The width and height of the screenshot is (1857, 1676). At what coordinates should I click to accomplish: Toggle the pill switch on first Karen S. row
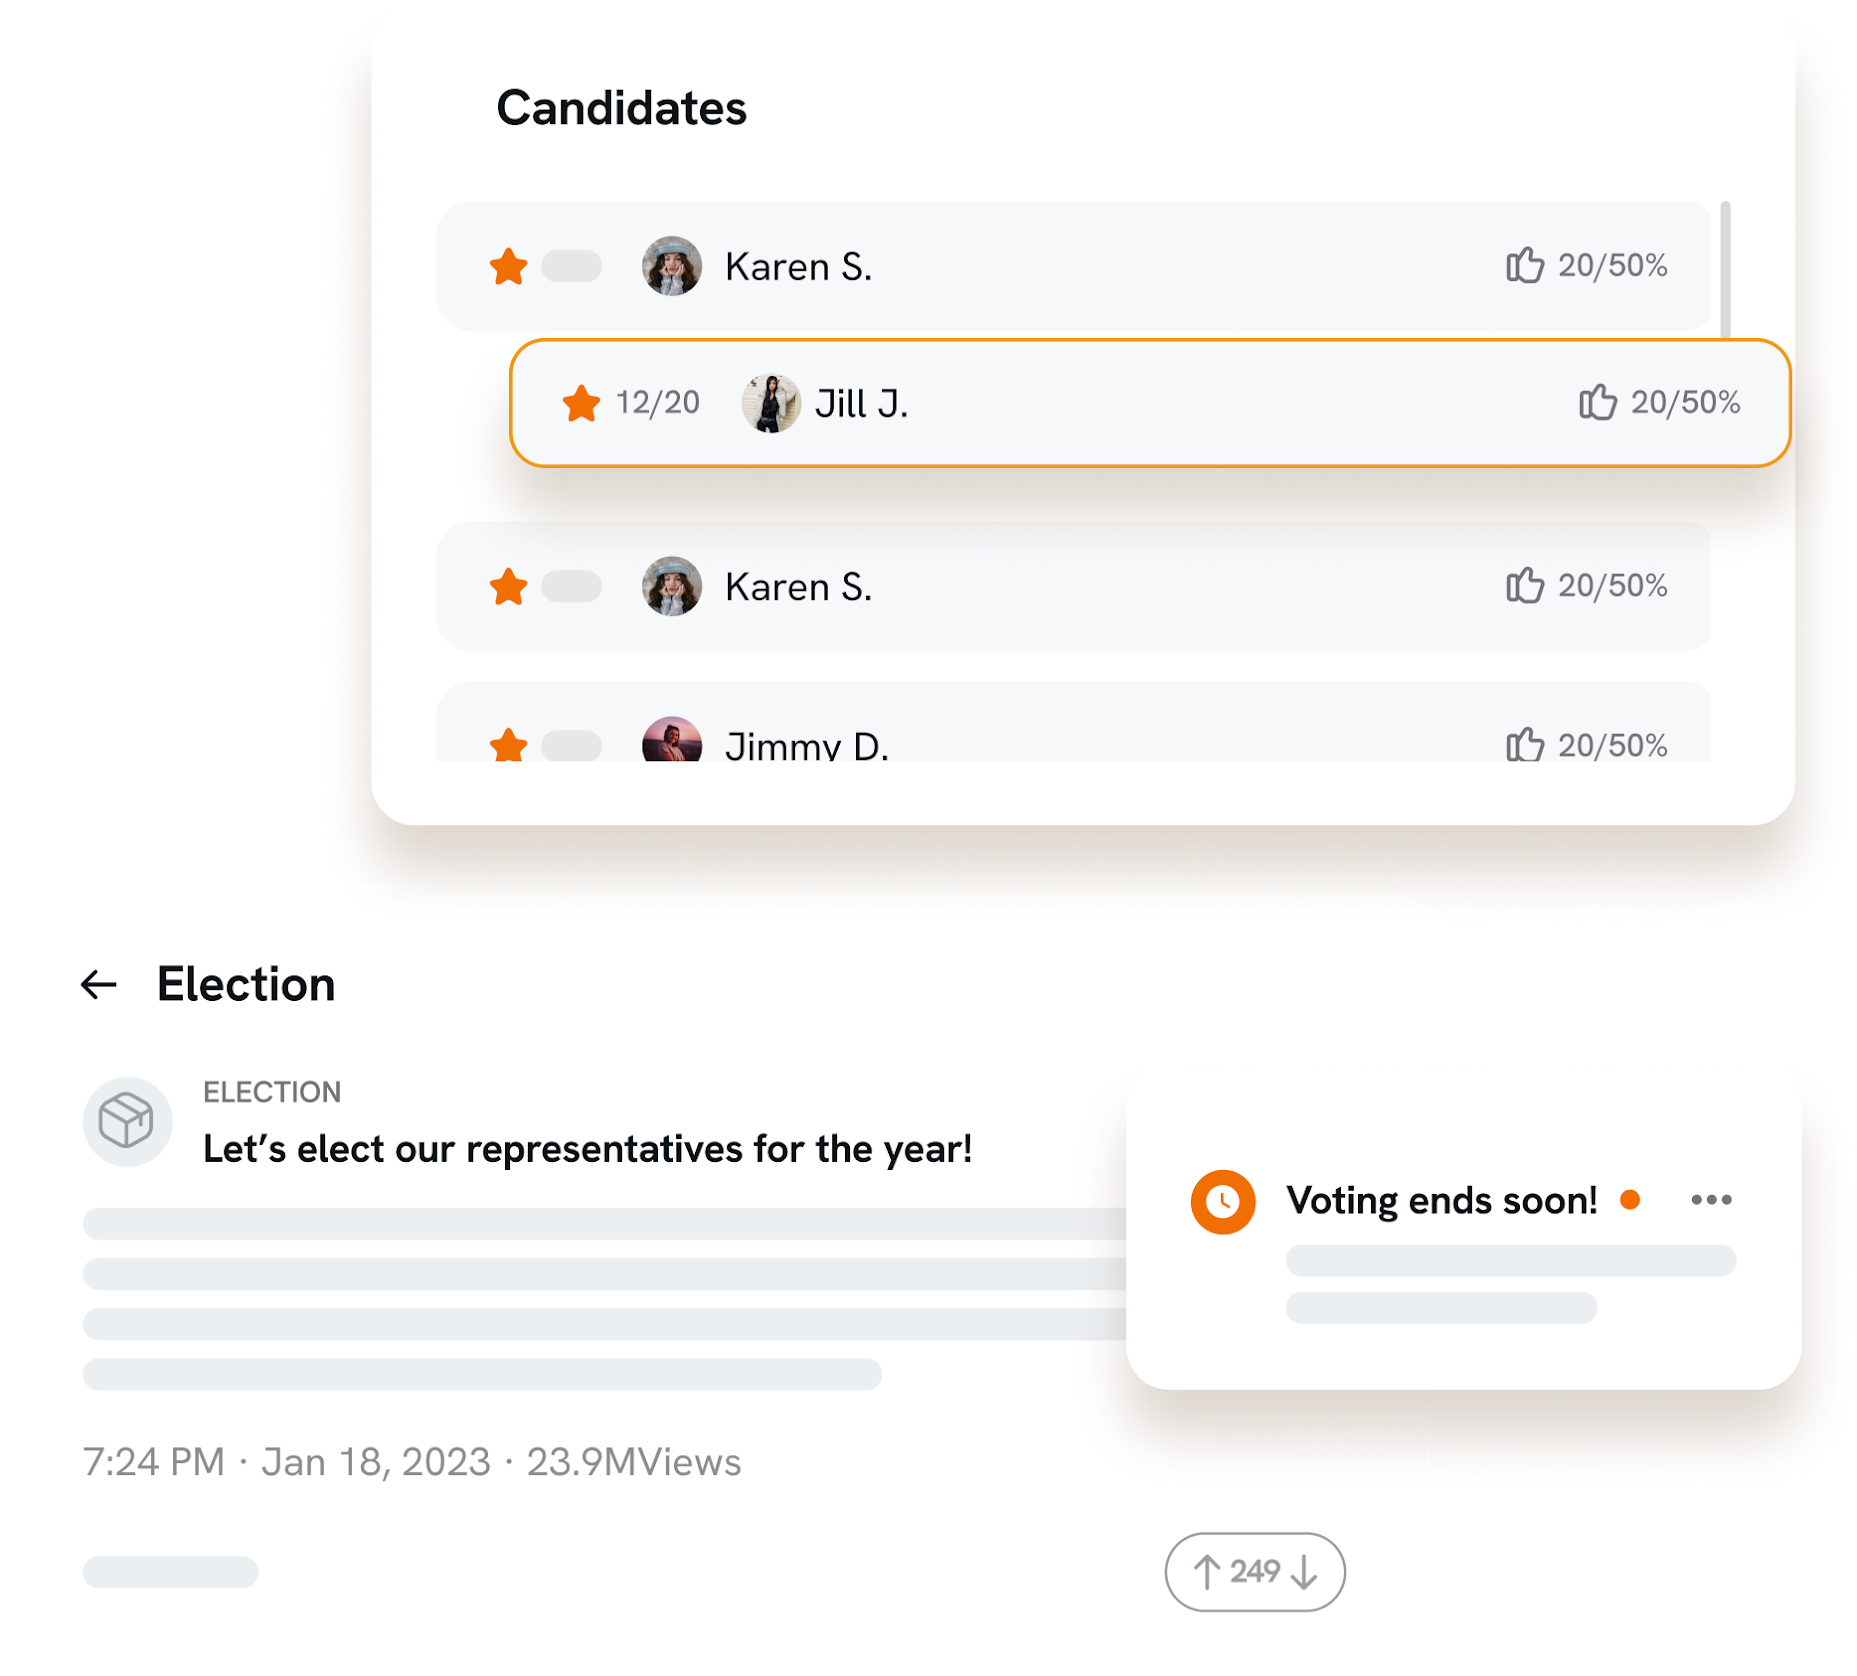571,266
